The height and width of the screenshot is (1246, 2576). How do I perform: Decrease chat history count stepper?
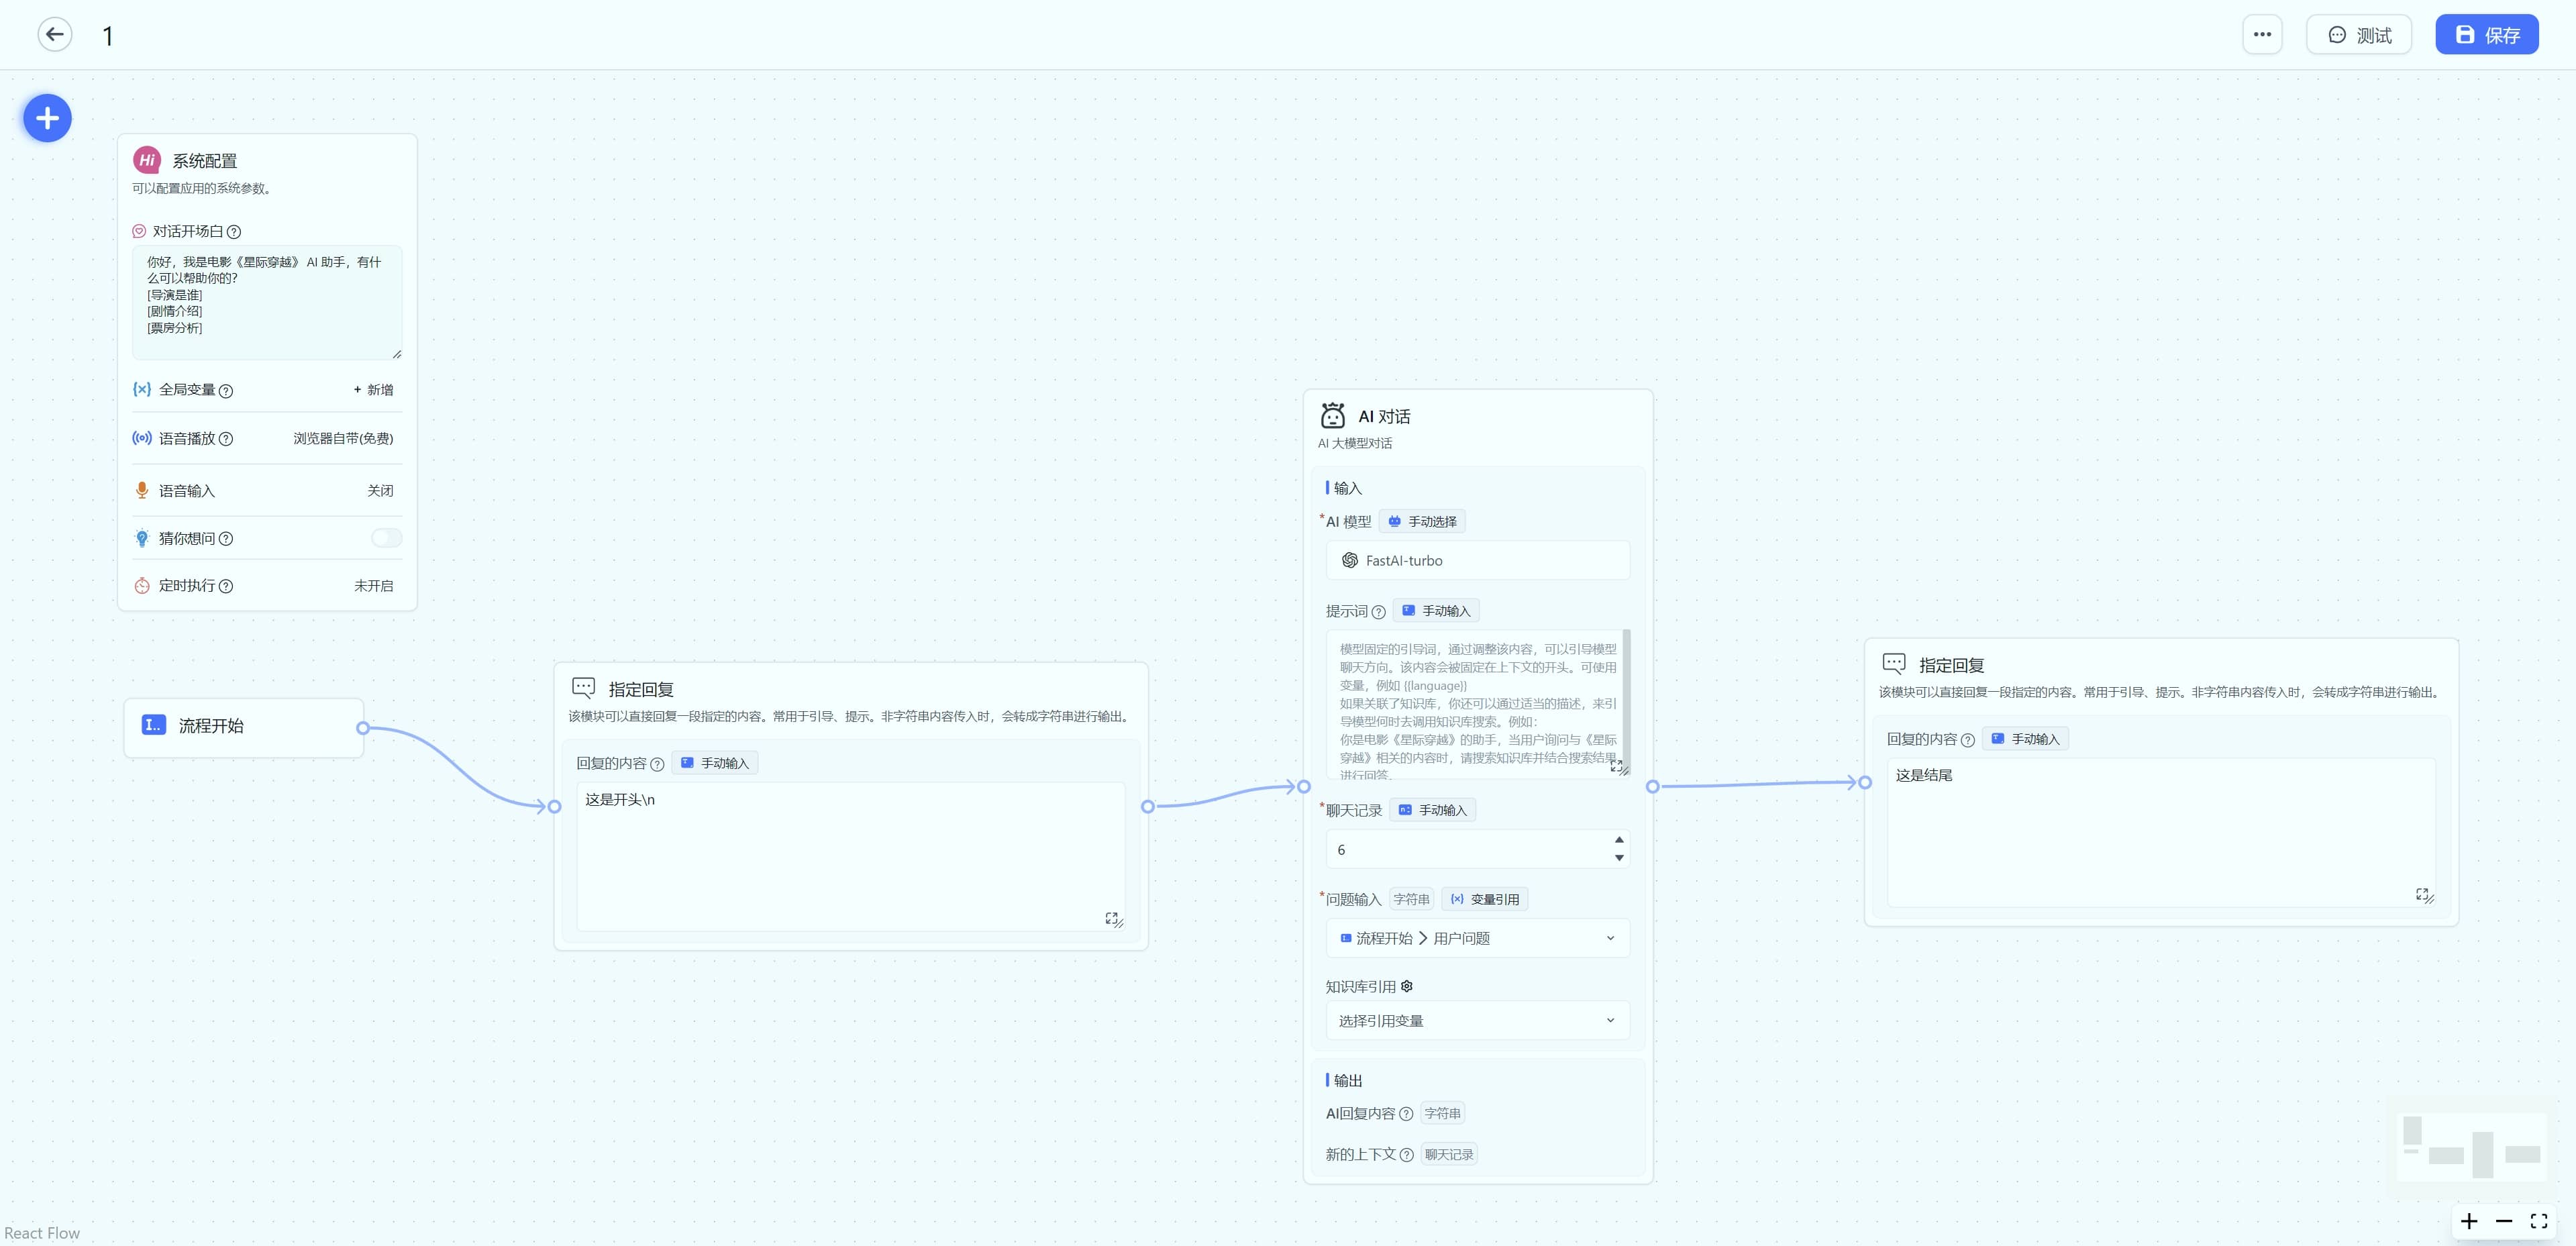tap(1619, 858)
